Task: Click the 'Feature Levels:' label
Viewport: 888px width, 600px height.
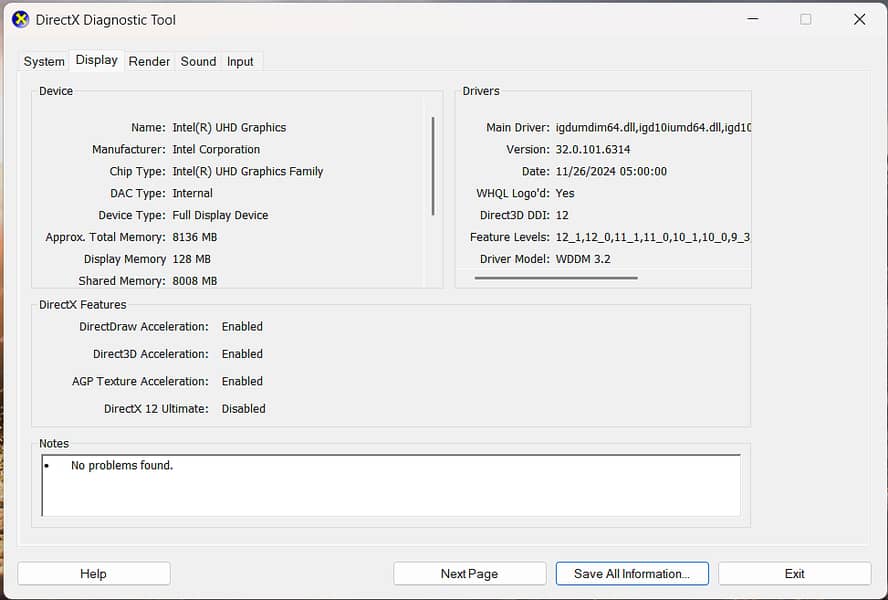Action: click(510, 237)
